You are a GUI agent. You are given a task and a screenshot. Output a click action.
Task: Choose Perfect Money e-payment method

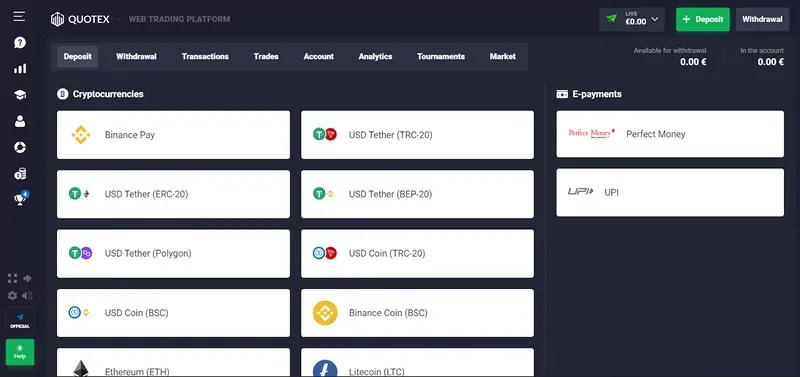[x=670, y=134]
